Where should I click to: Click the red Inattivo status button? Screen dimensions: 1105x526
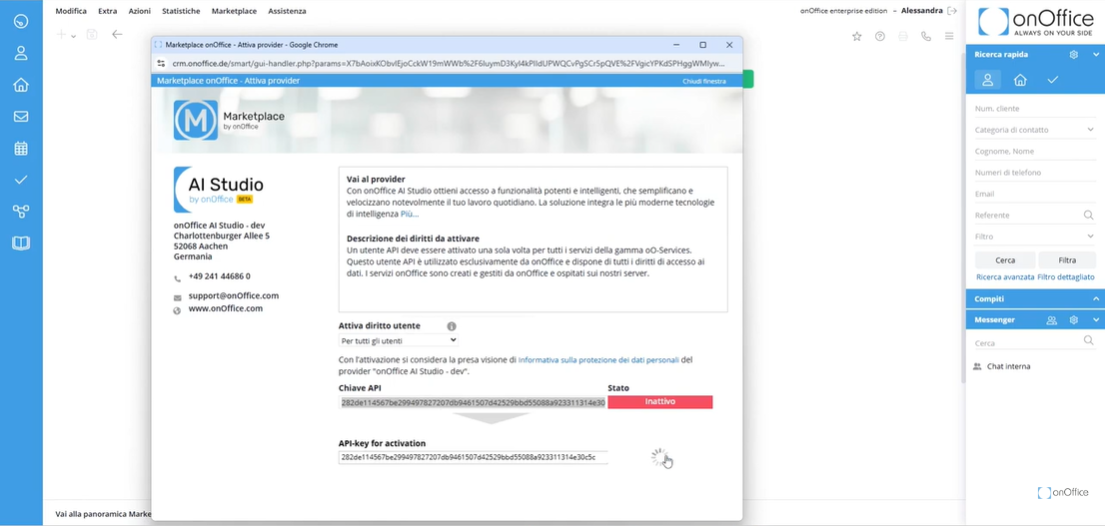click(660, 402)
